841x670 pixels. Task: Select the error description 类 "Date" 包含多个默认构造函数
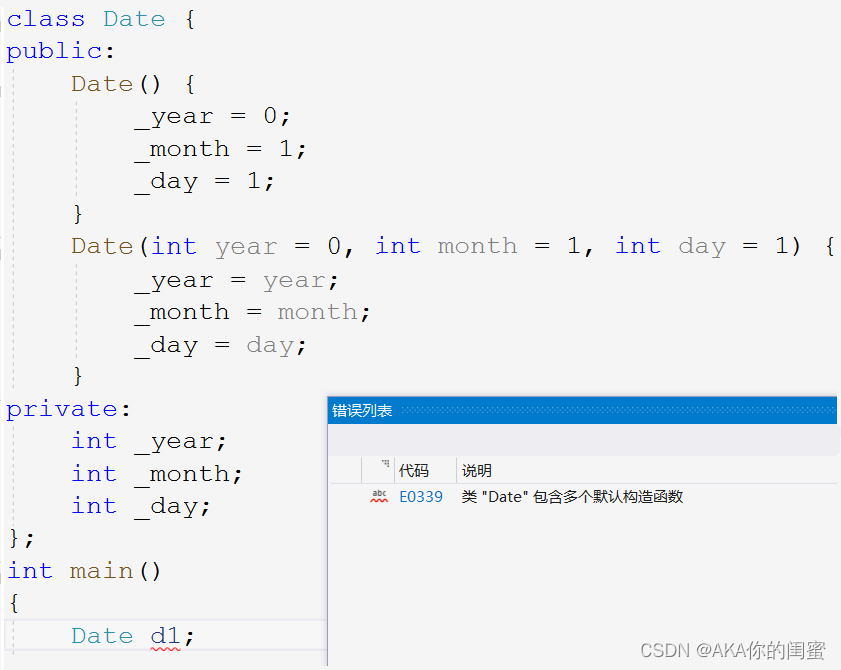pos(572,497)
